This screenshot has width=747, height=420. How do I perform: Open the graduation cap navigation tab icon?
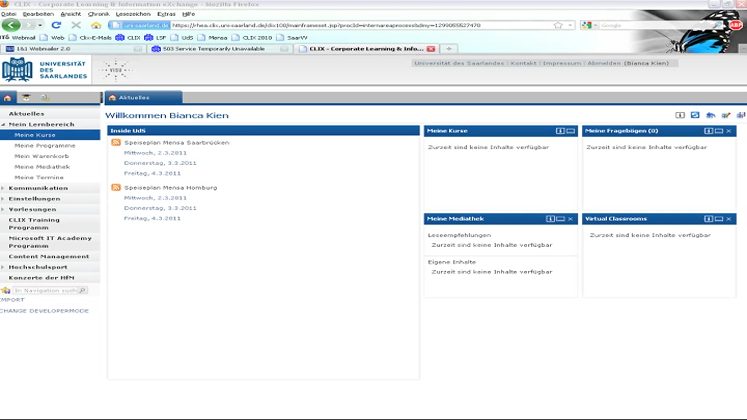click(x=26, y=98)
